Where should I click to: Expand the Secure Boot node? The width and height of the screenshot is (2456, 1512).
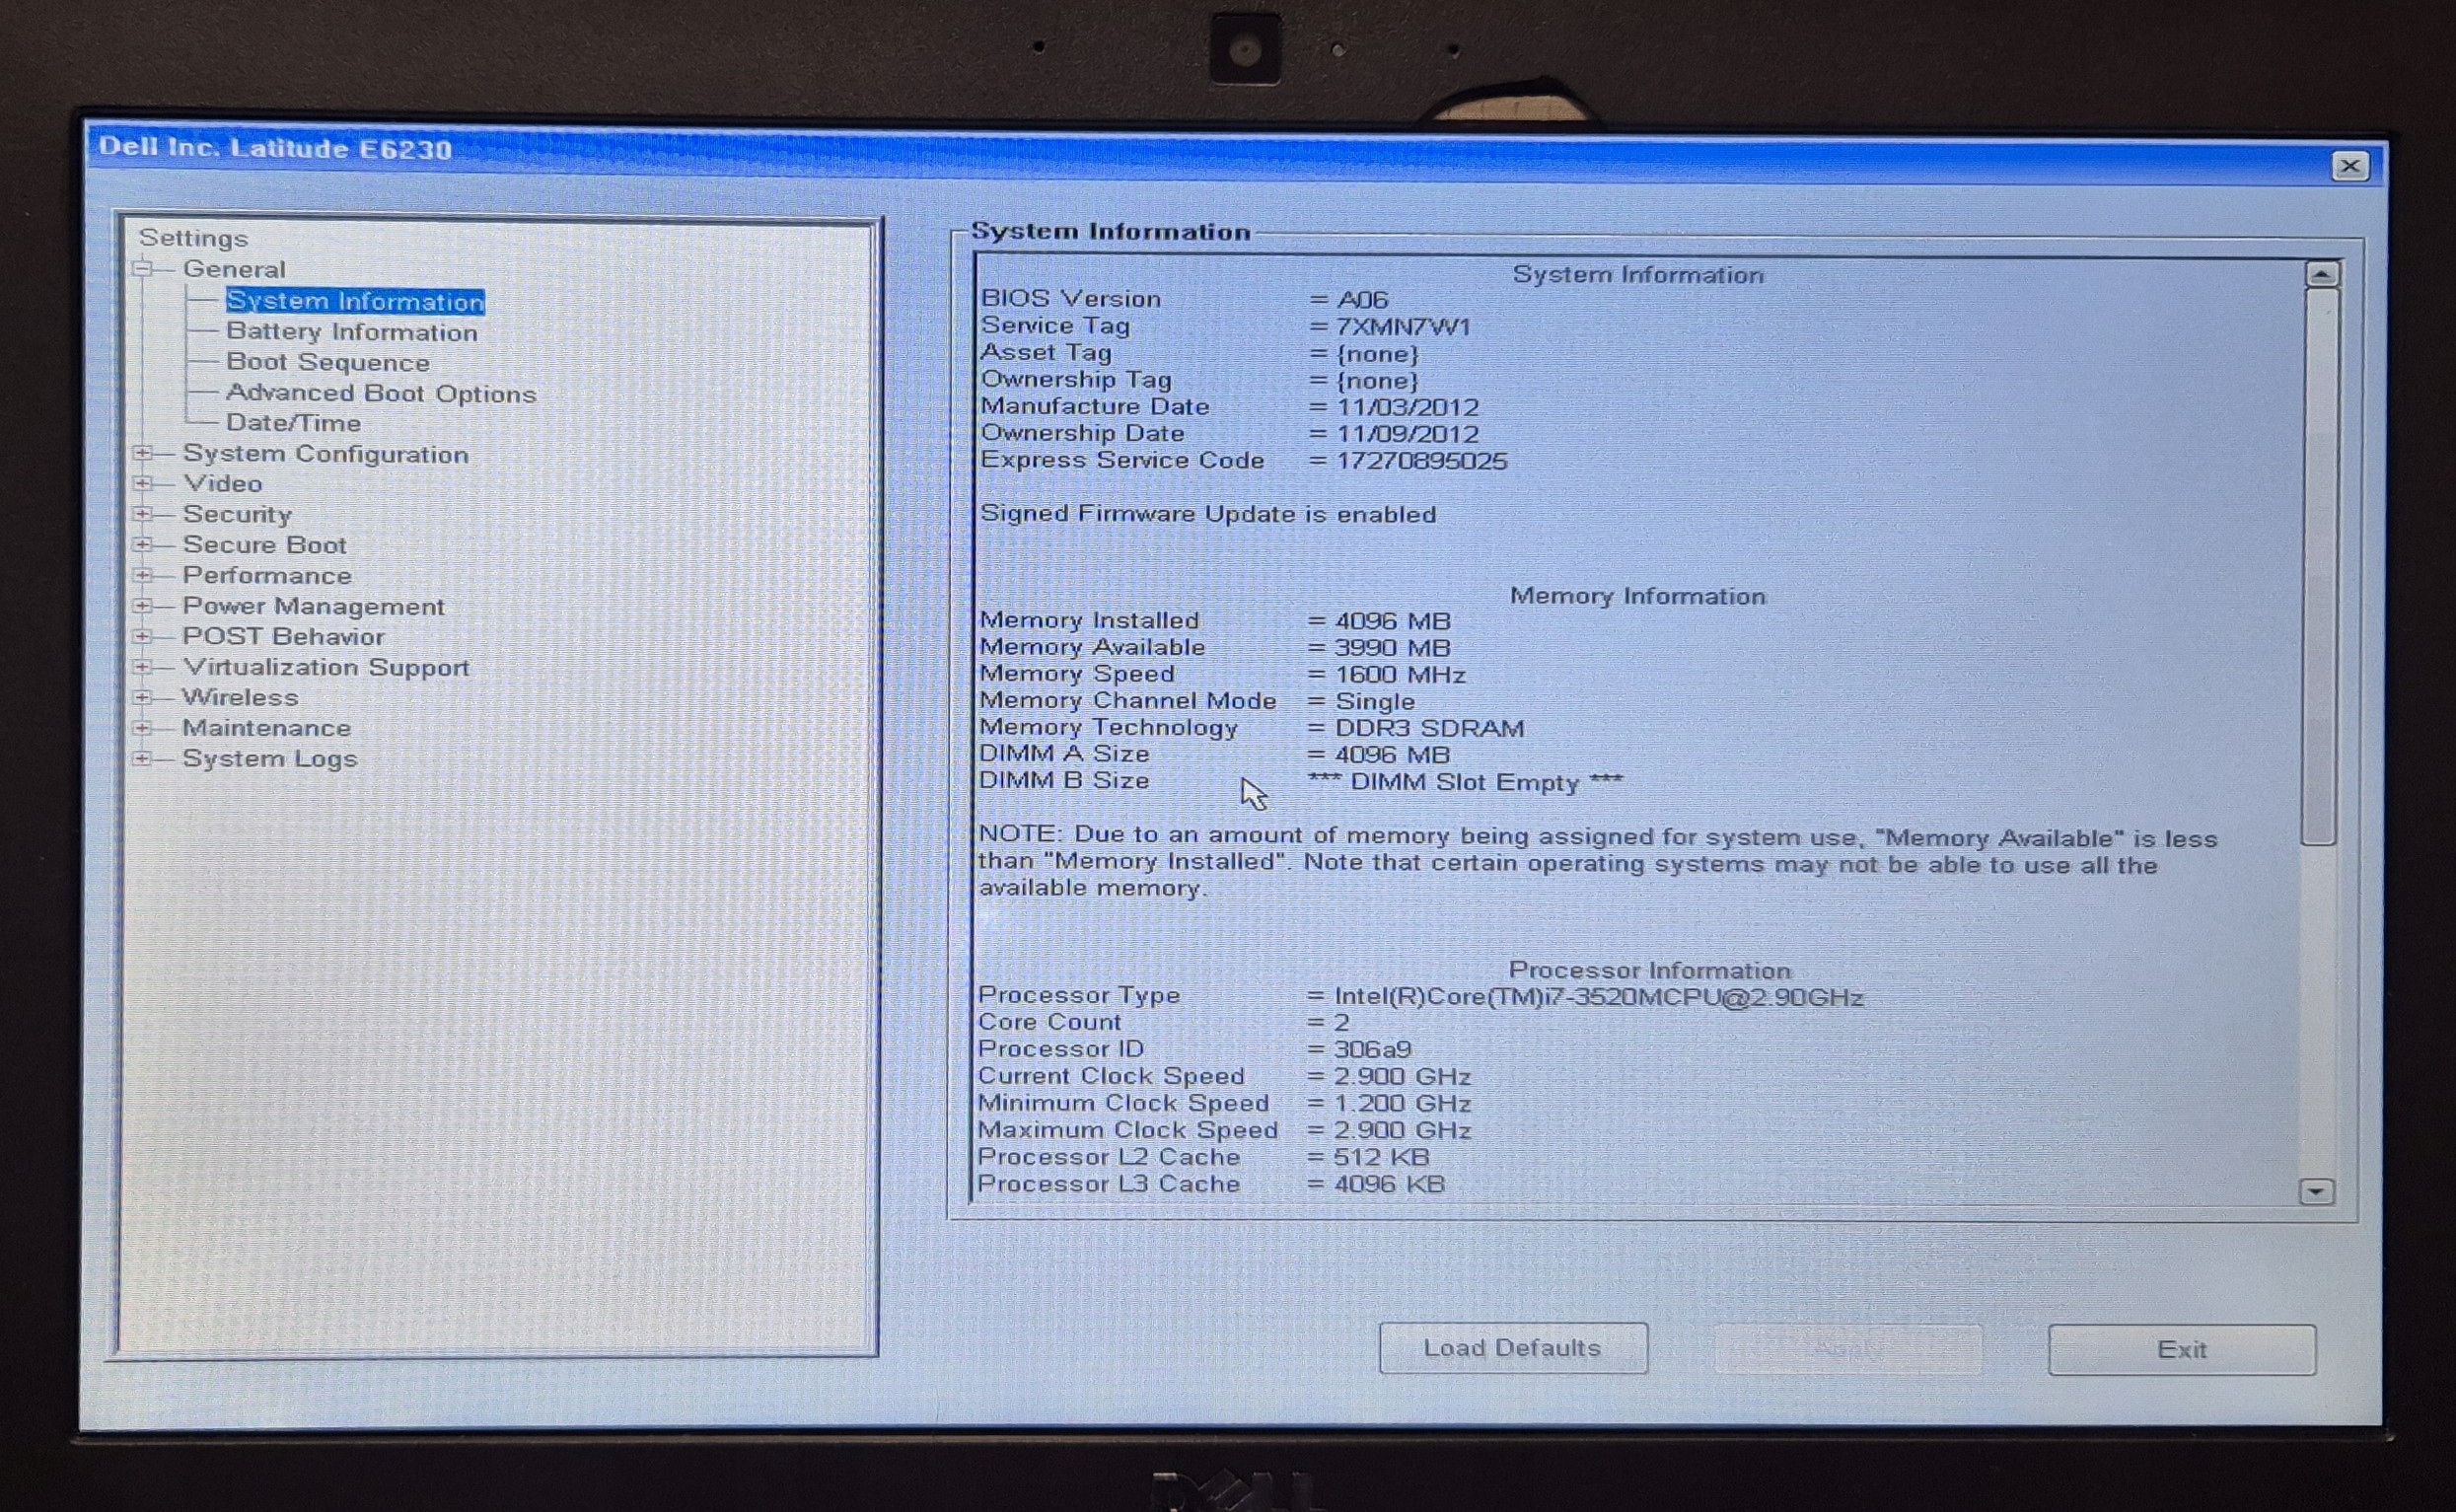[143, 545]
